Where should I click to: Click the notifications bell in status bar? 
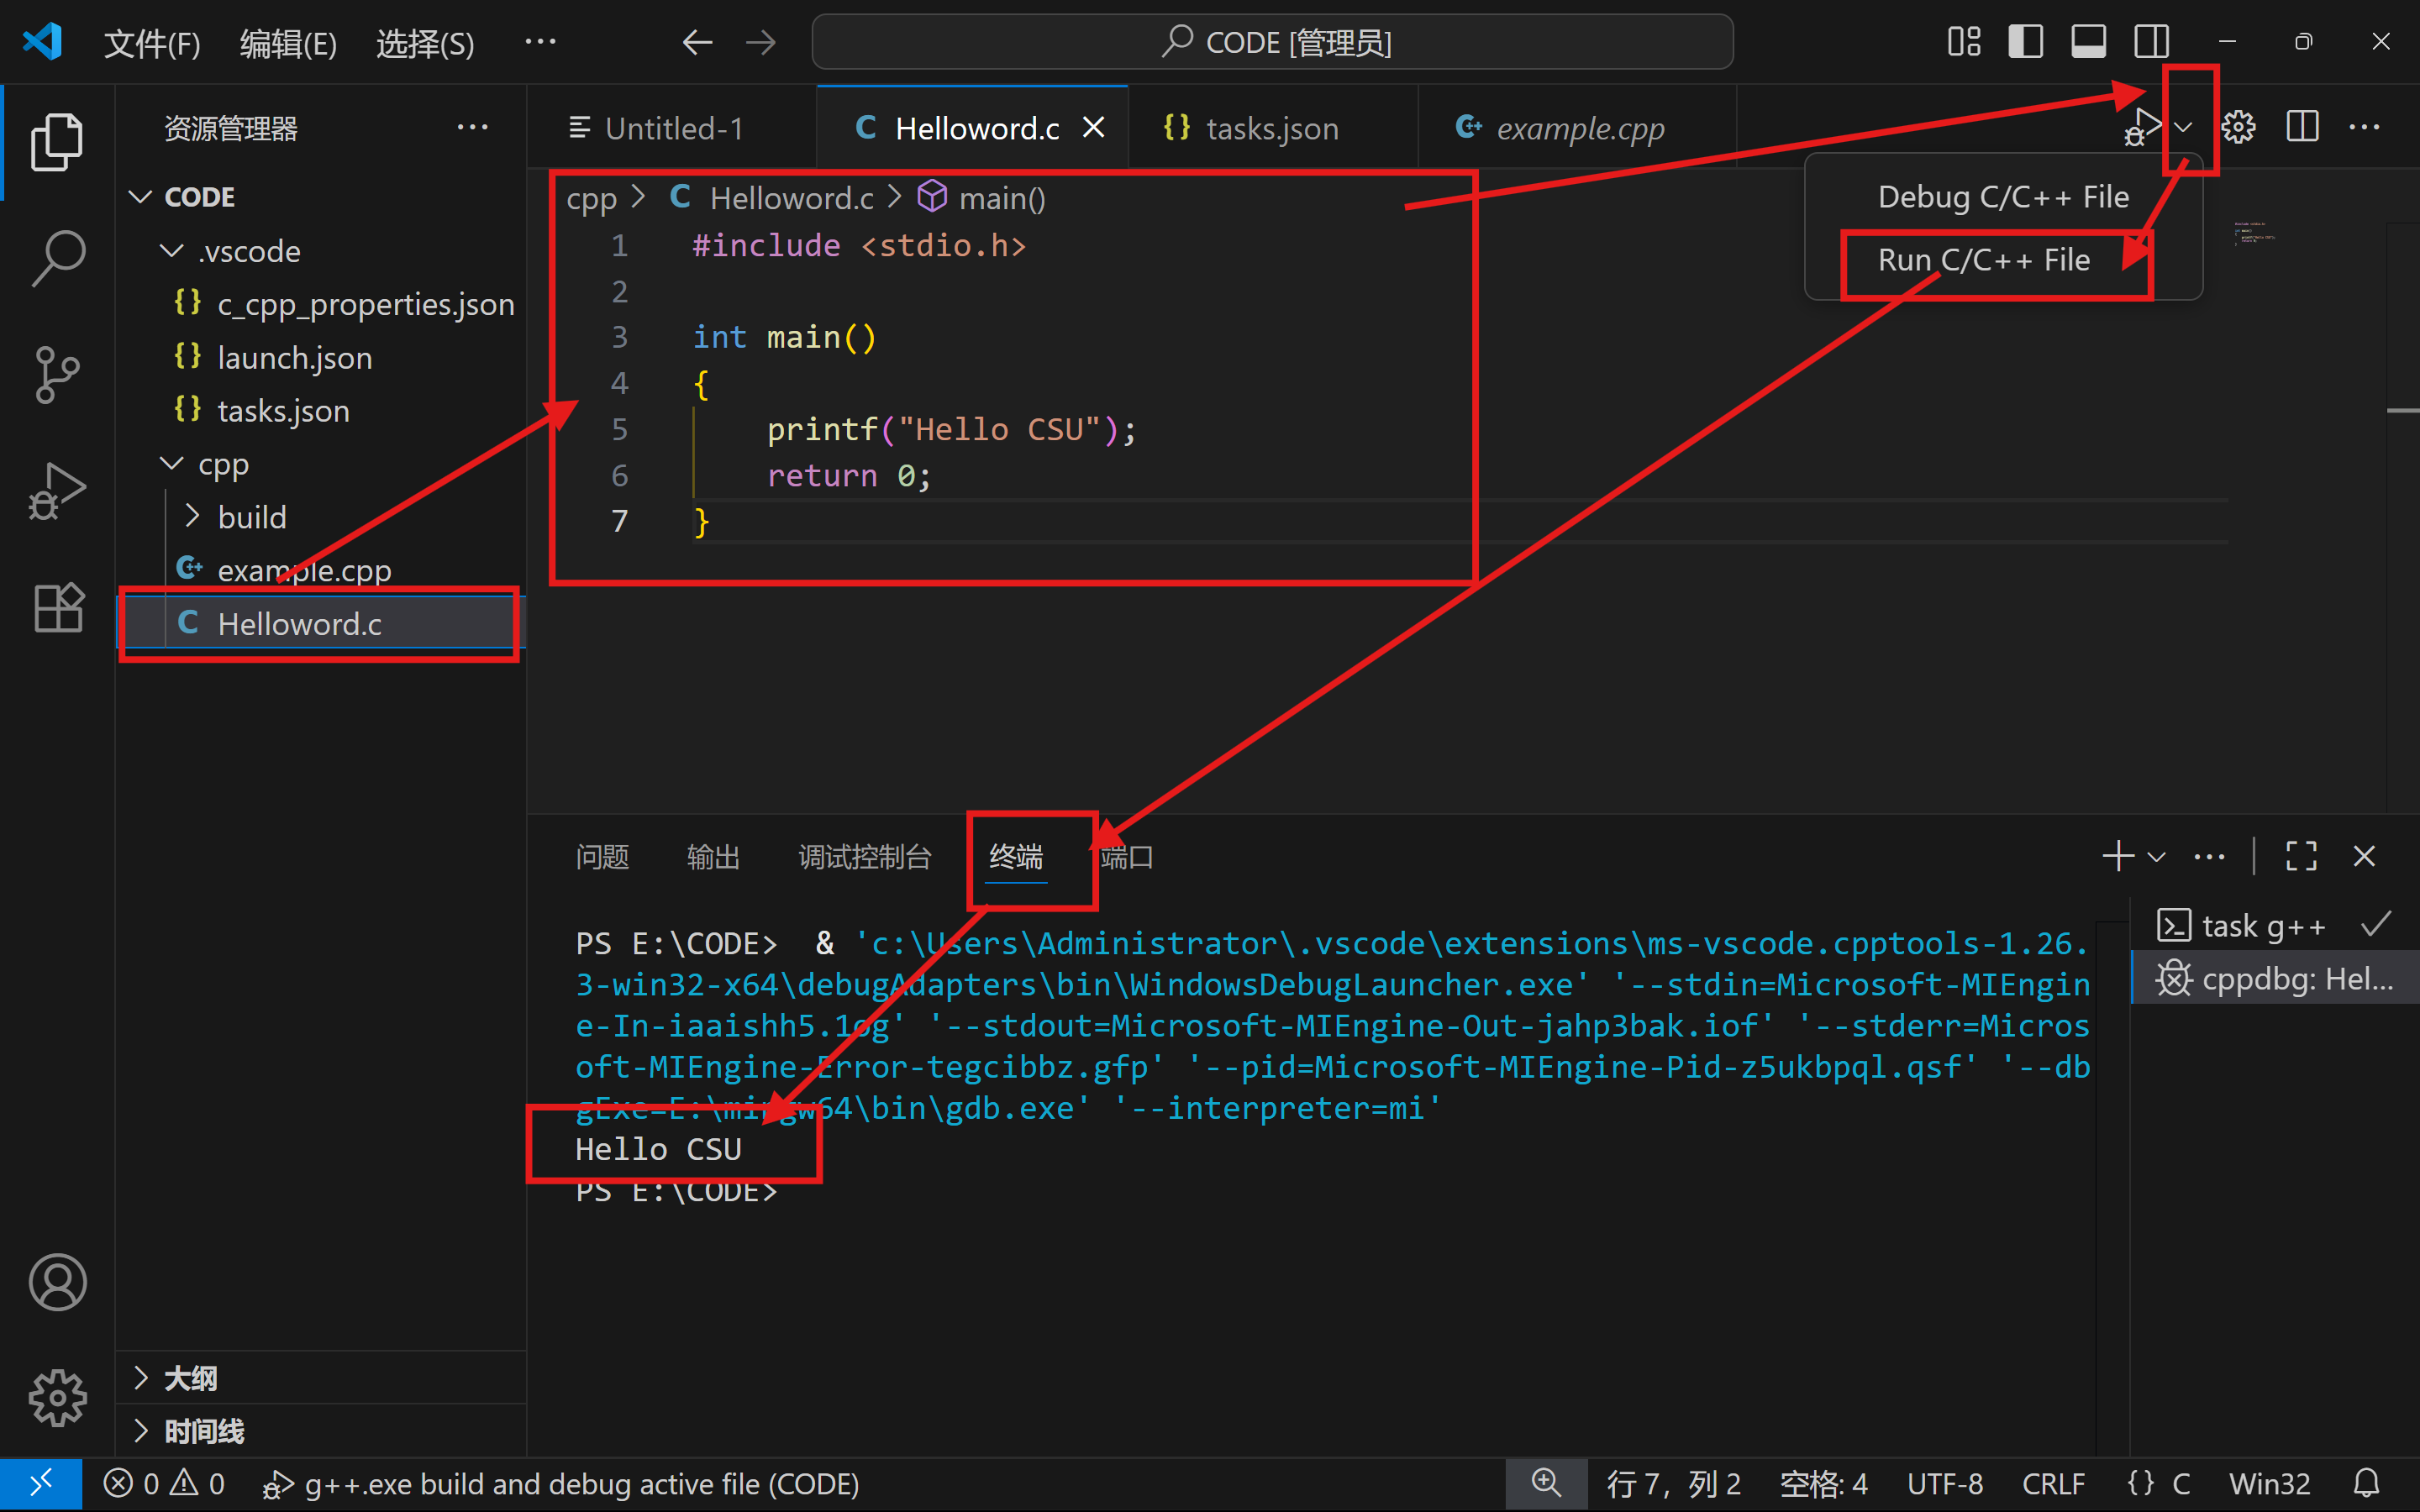pyautogui.click(x=2368, y=1484)
